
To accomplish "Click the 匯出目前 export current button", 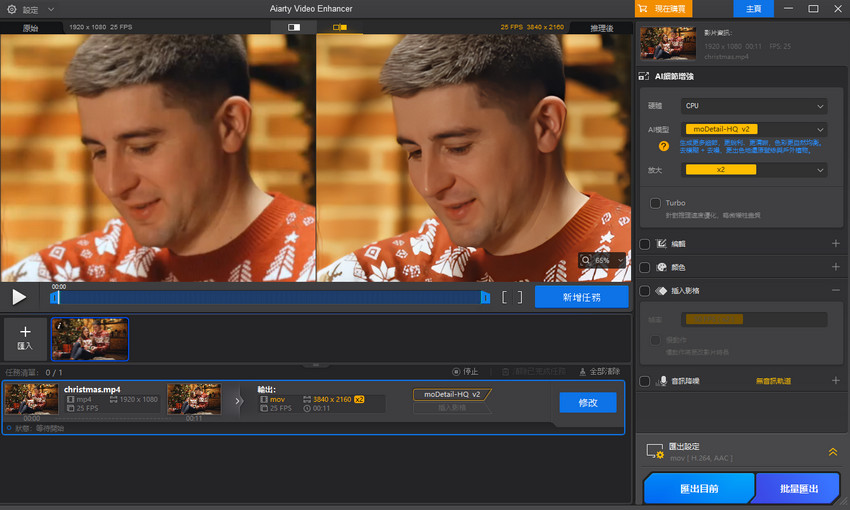I will (697, 488).
